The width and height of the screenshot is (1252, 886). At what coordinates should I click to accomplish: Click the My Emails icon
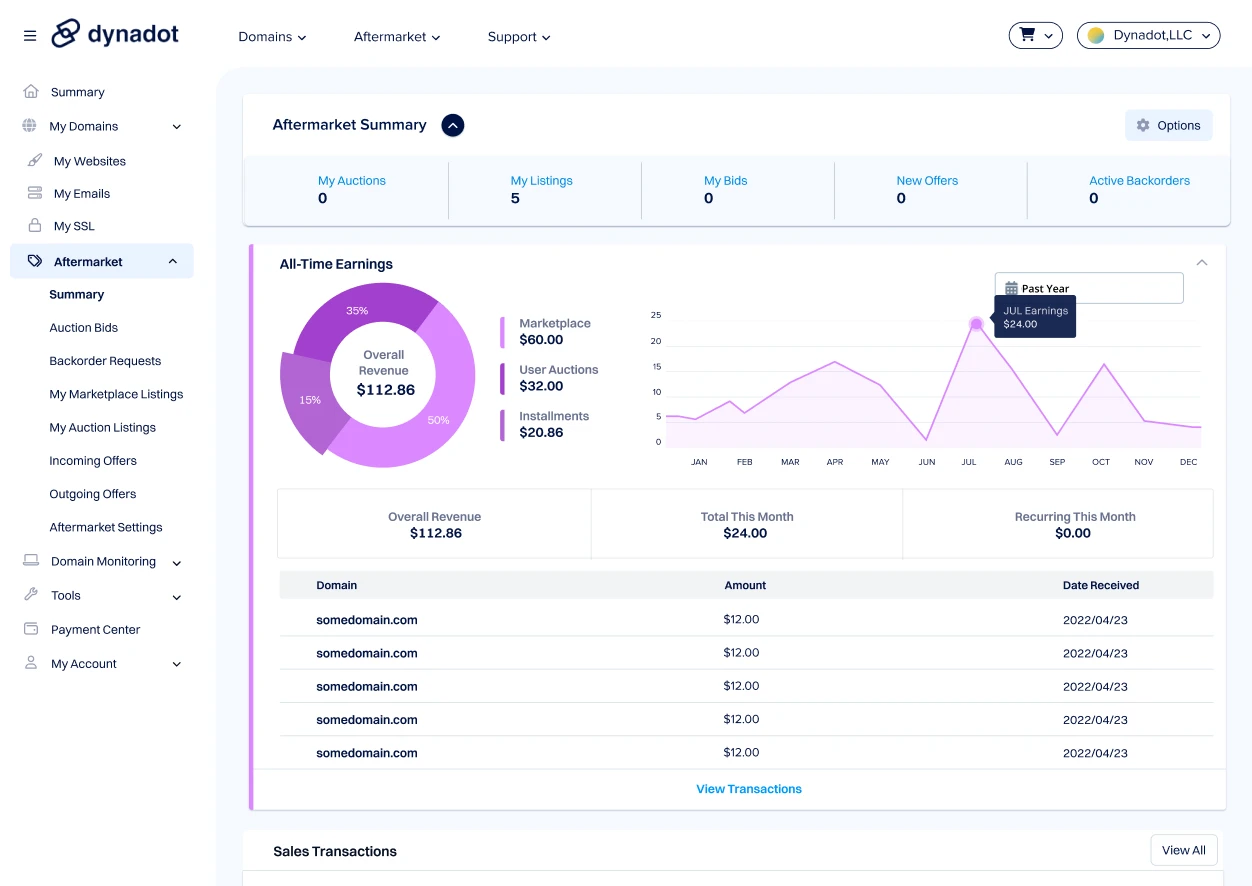click(x=35, y=194)
